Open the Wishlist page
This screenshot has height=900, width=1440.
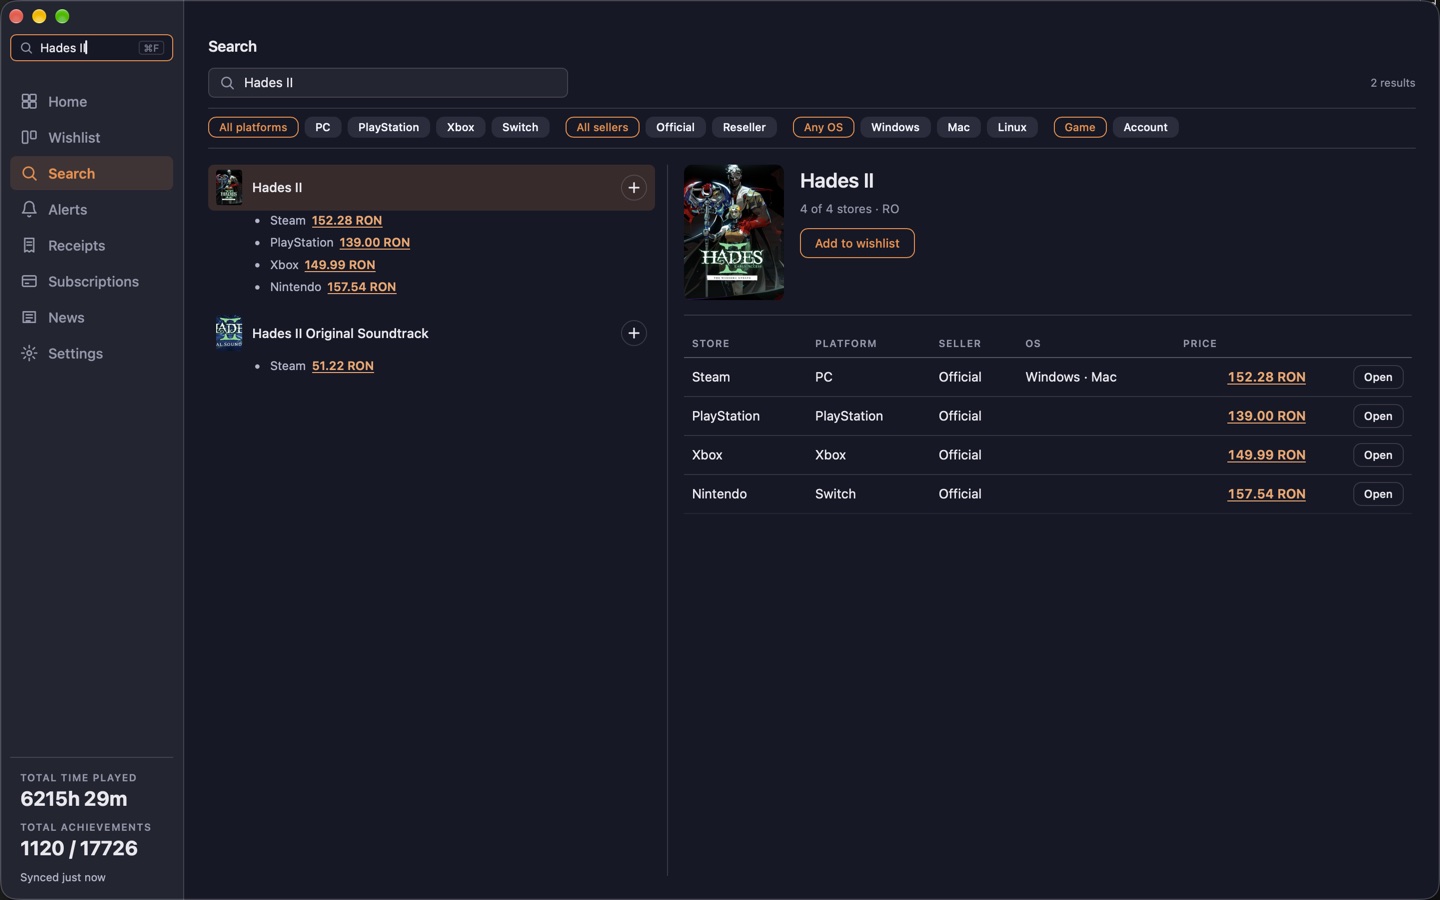[x=91, y=138]
